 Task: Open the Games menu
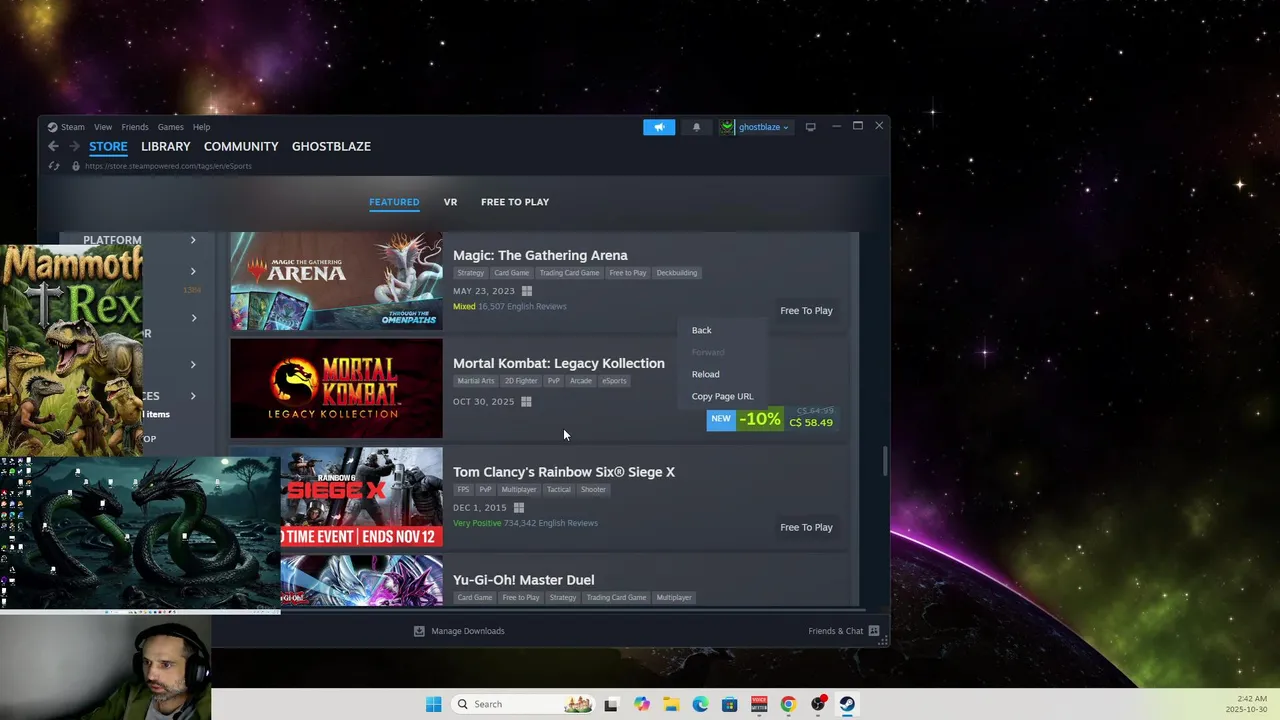[171, 127]
